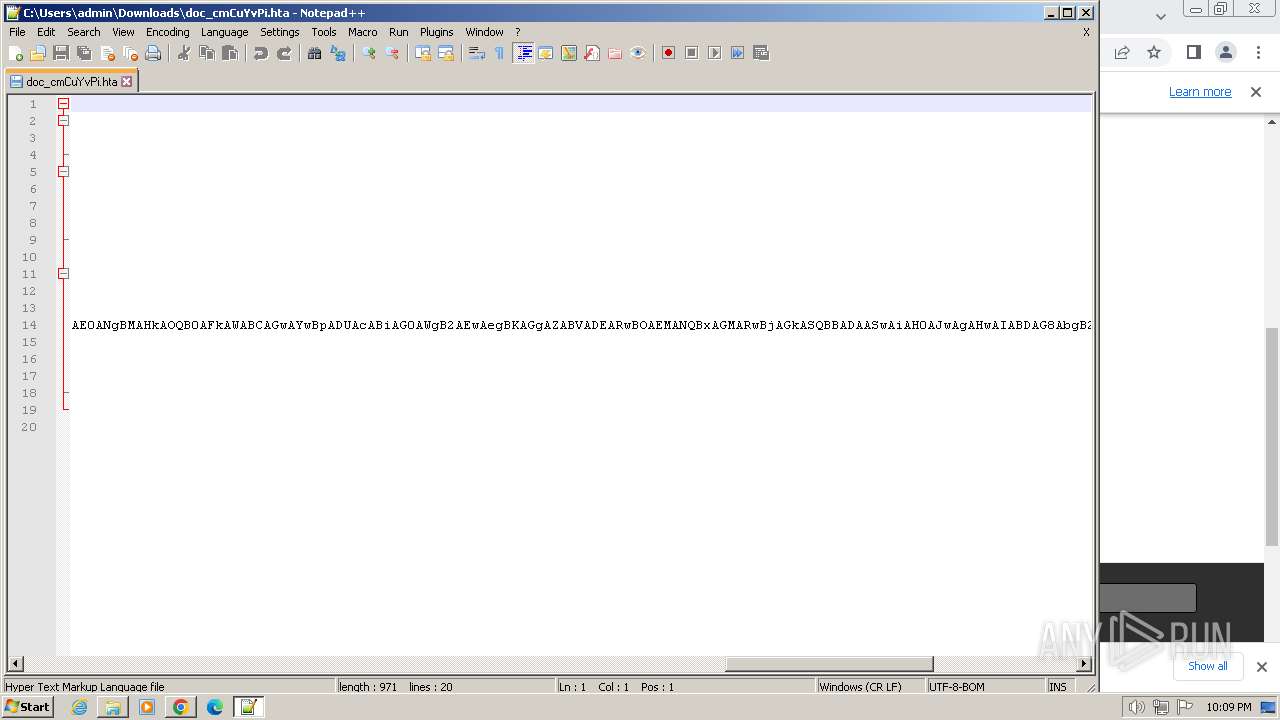The image size is (1280, 720).
Task: Cut selection with the scissors icon
Action: coord(184,53)
